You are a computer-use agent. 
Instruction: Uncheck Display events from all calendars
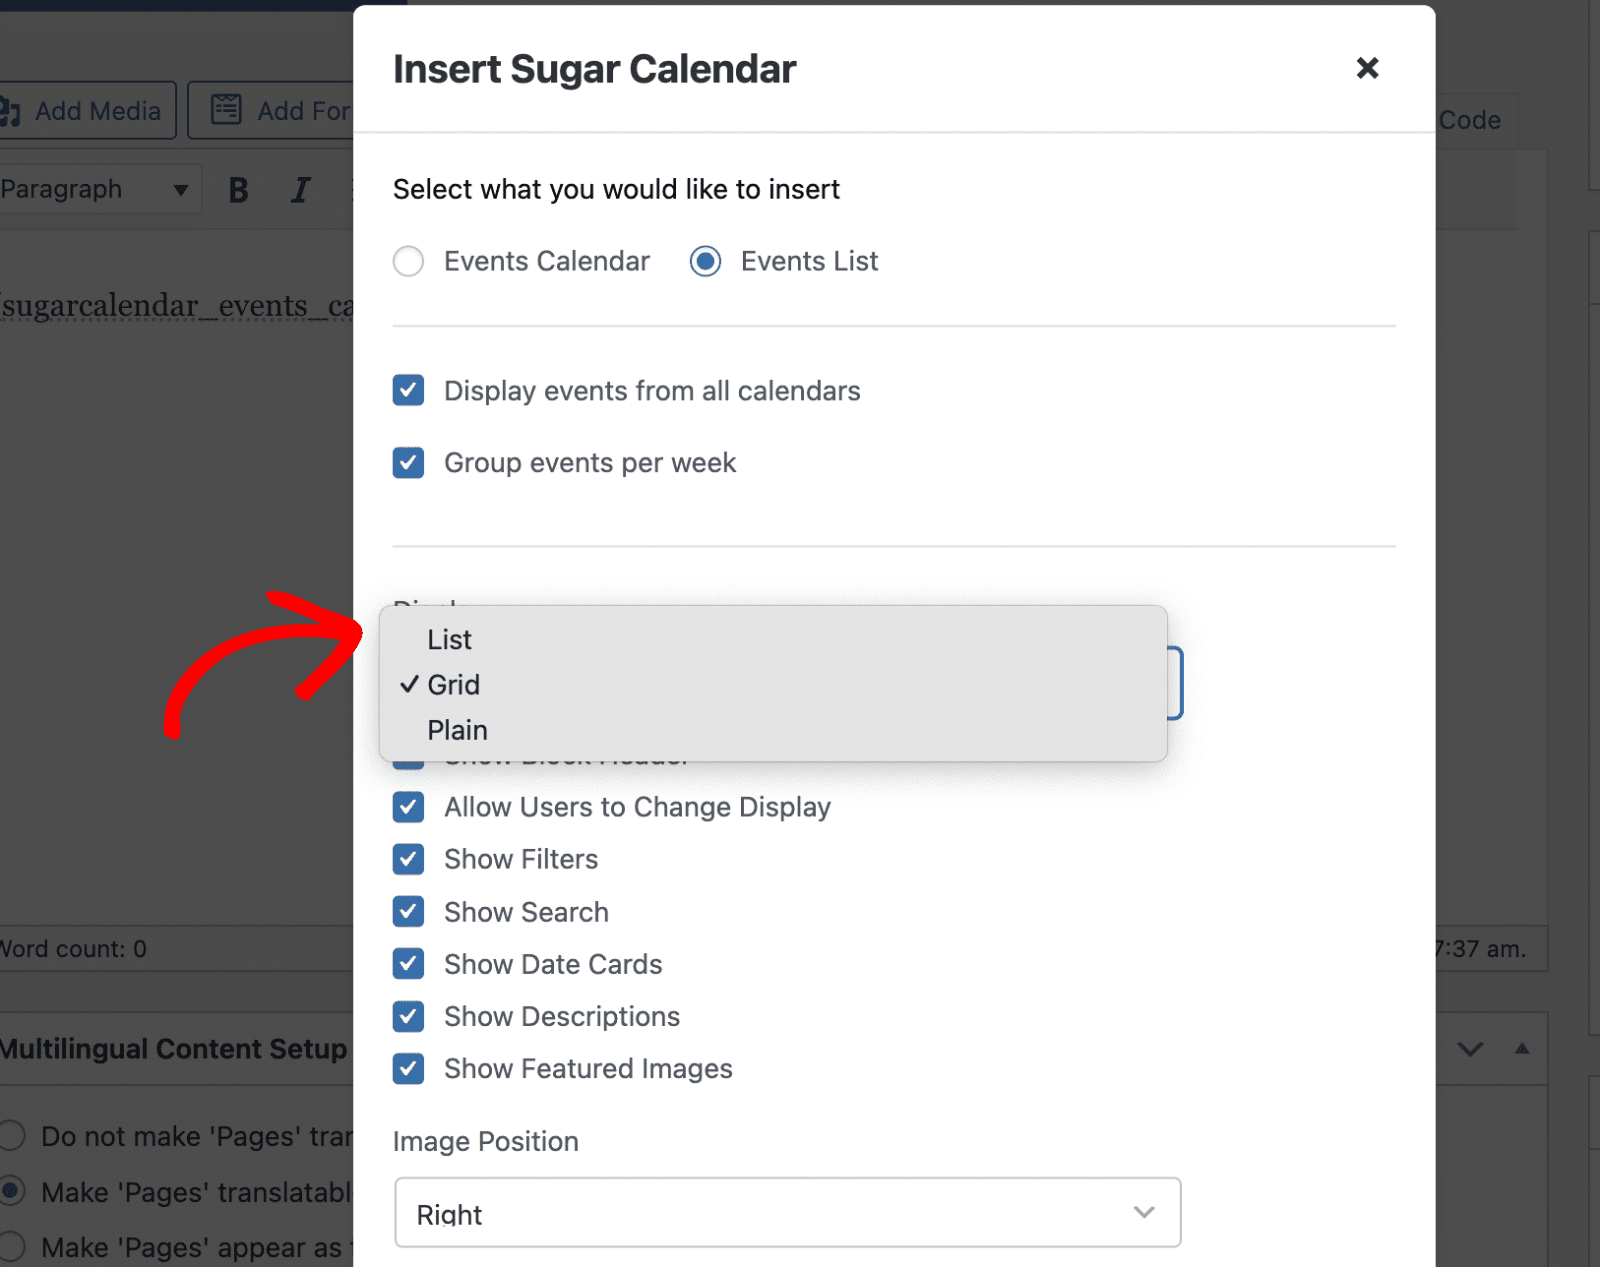tap(408, 391)
